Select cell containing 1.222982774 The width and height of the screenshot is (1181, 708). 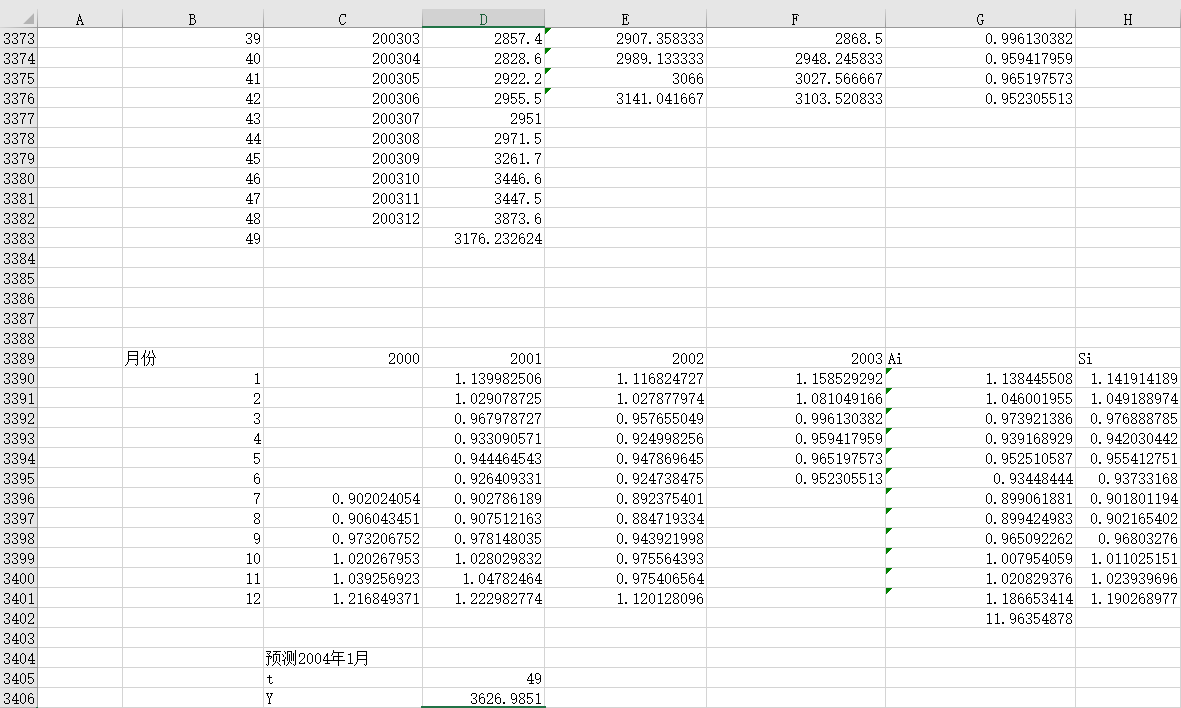[x=484, y=599]
